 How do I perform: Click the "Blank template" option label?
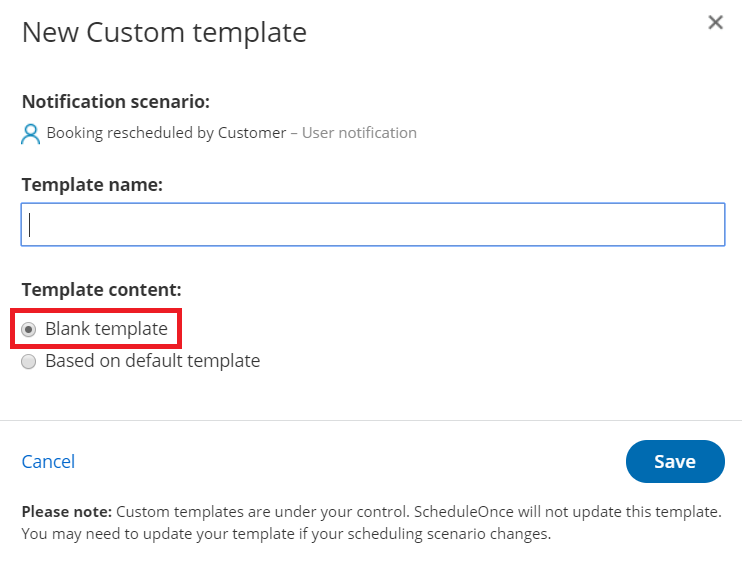[x=106, y=329]
